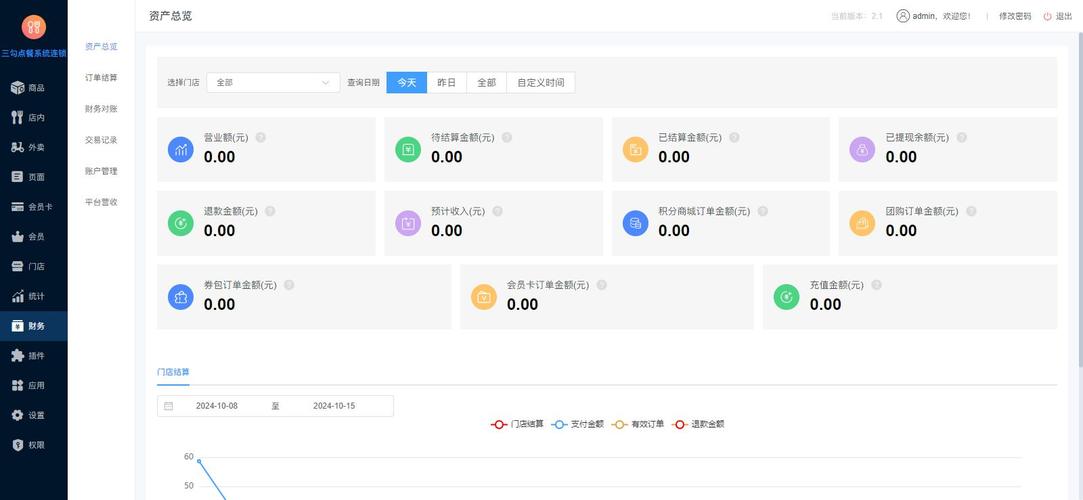Click help icon next to 券包订单金额(元)
Image resolution: width=1083 pixels, height=500 pixels.
click(x=289, y=285)
